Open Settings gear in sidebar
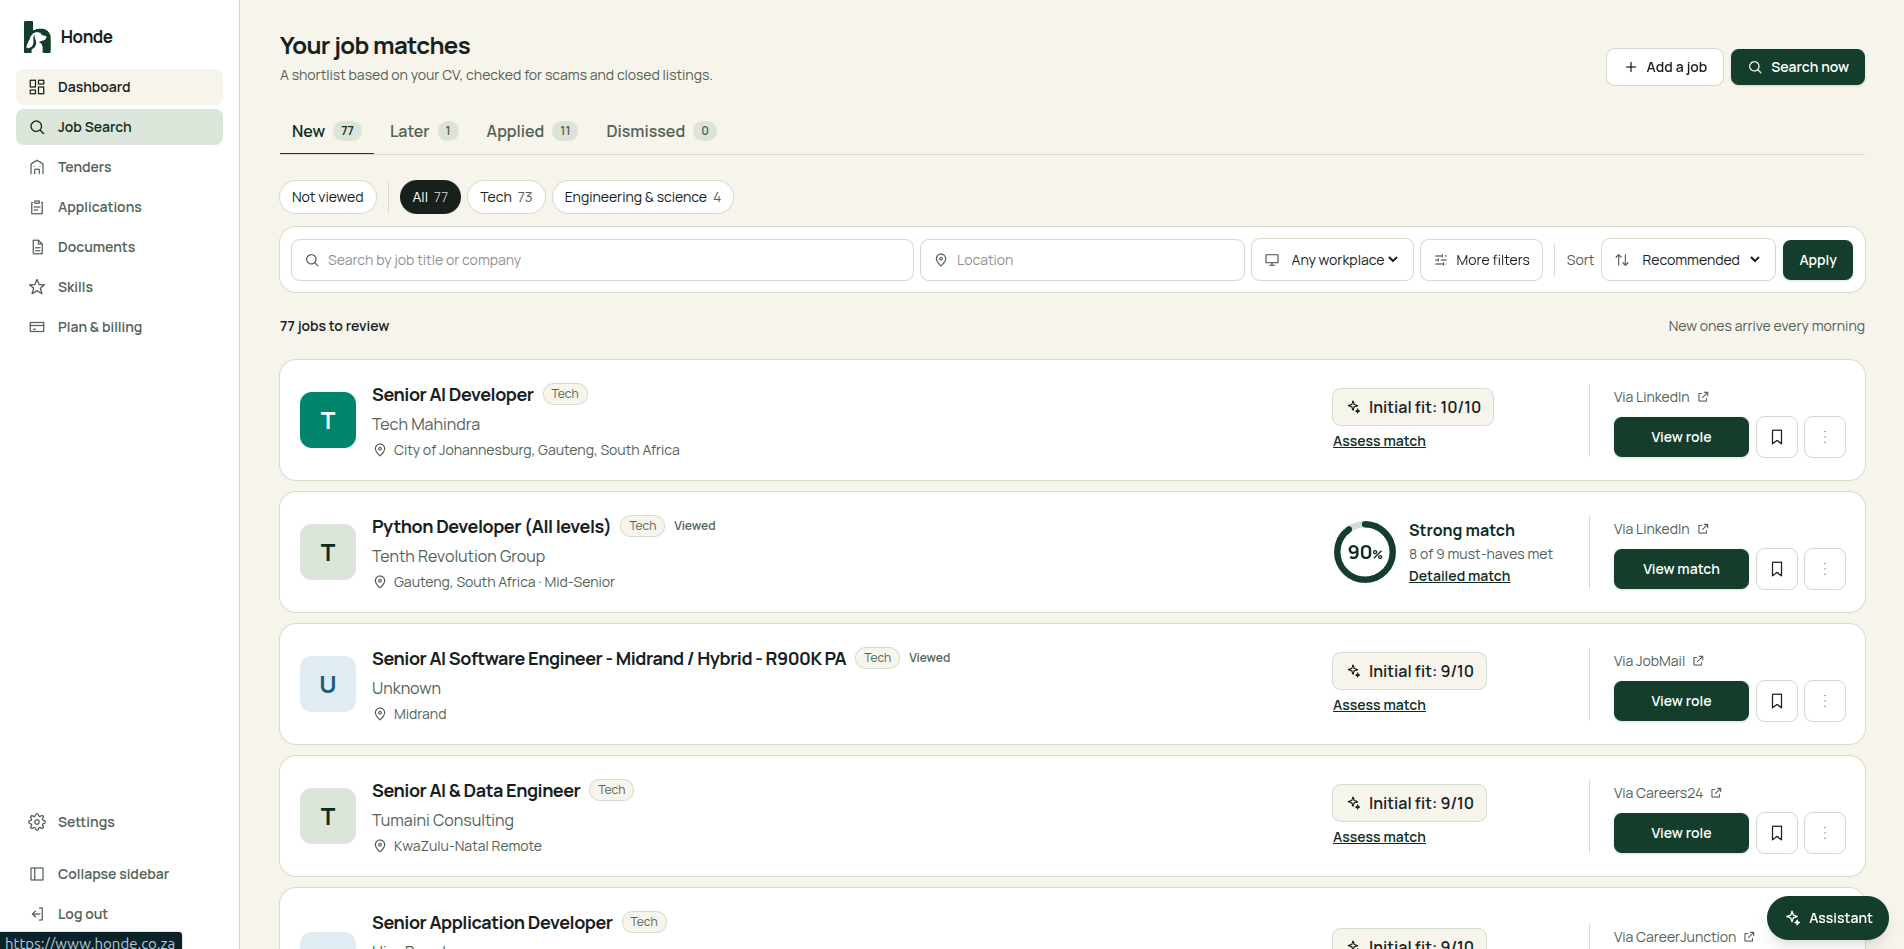This screenshot has width=1904, height=949. point(119,822)
